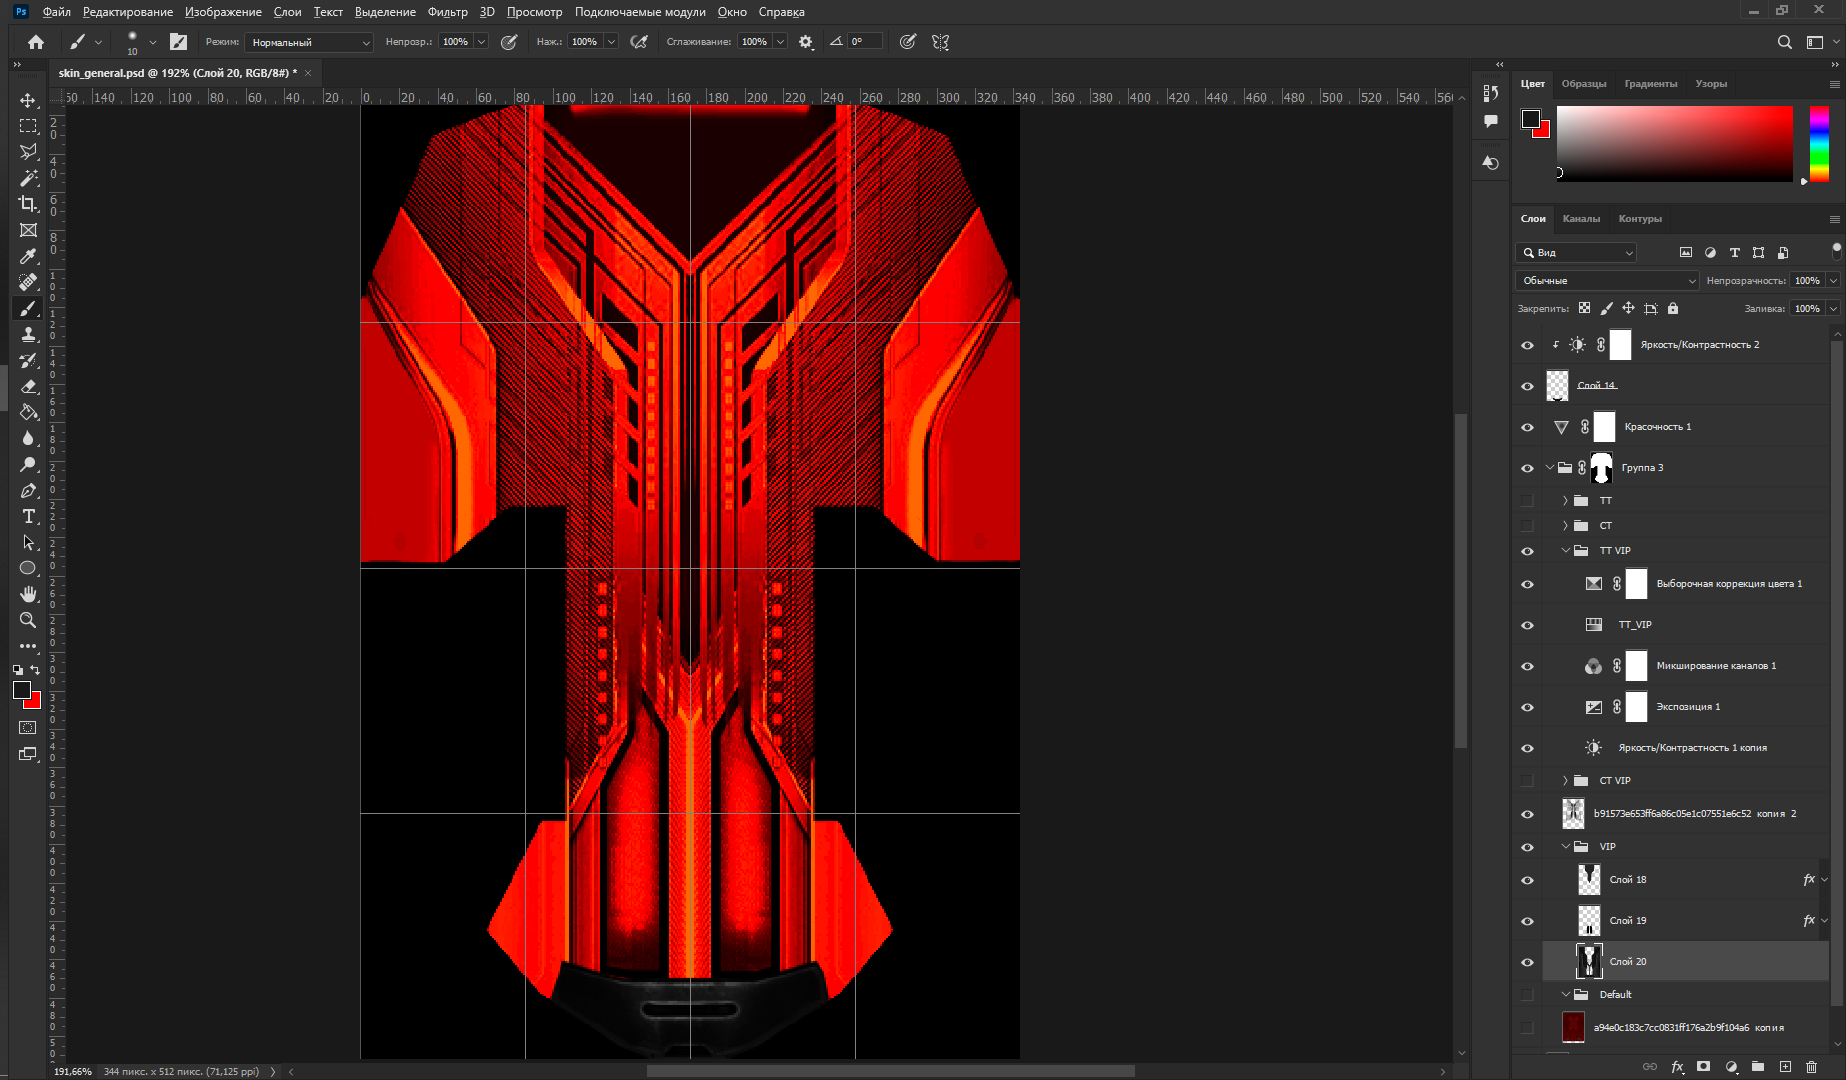Open the Изображение menu
Screen dimensions: 1846x1080
223,12
